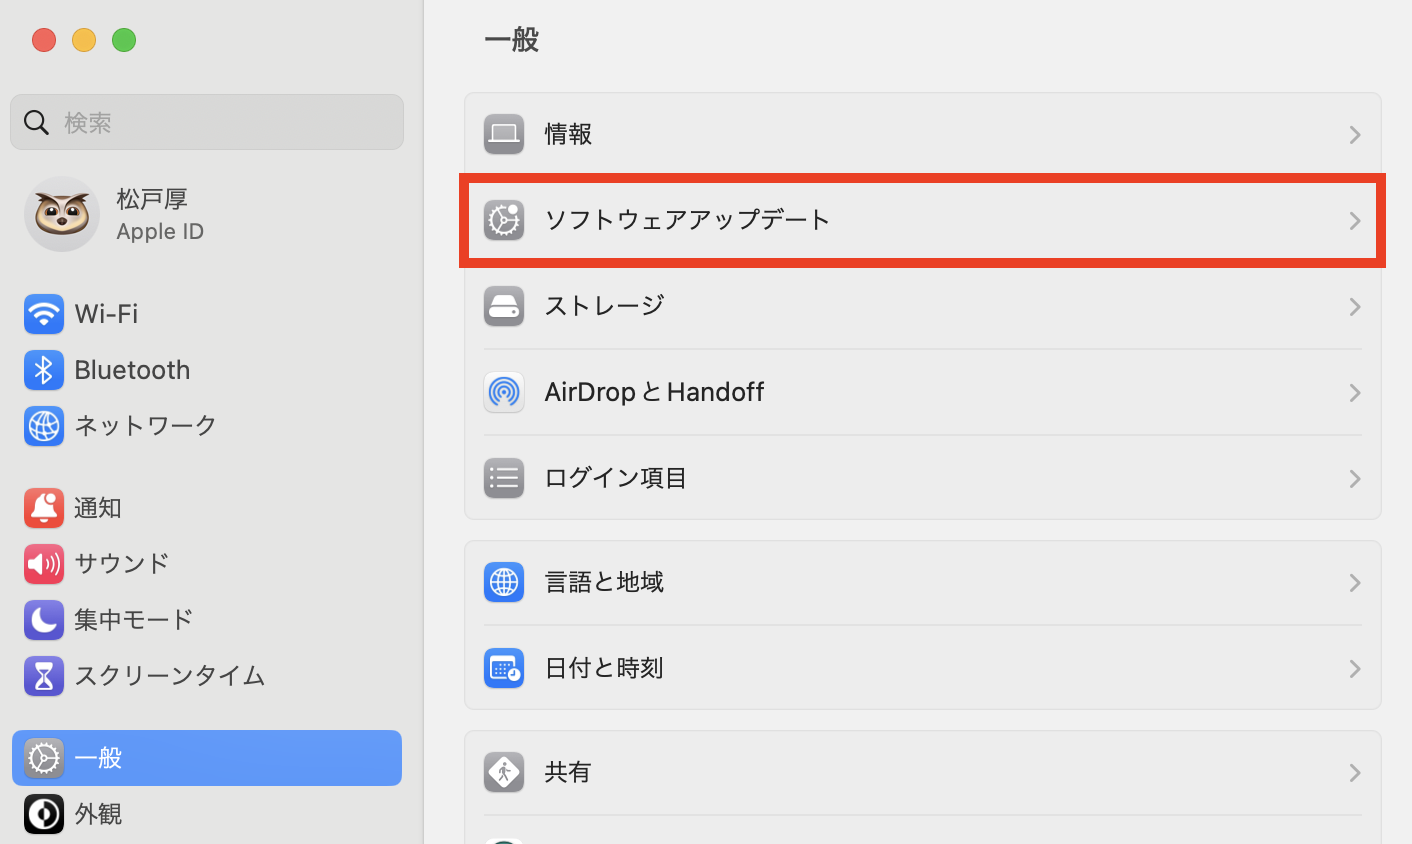Click the 共有 sharing icon
Image resolution: width=1412 pixels, height=844 pixels.
click(504, 771)
